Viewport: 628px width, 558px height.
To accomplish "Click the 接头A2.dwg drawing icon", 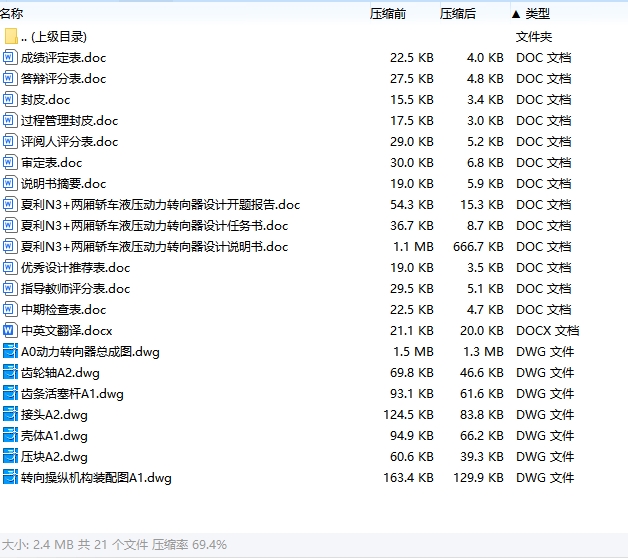I will coord(10,414).
